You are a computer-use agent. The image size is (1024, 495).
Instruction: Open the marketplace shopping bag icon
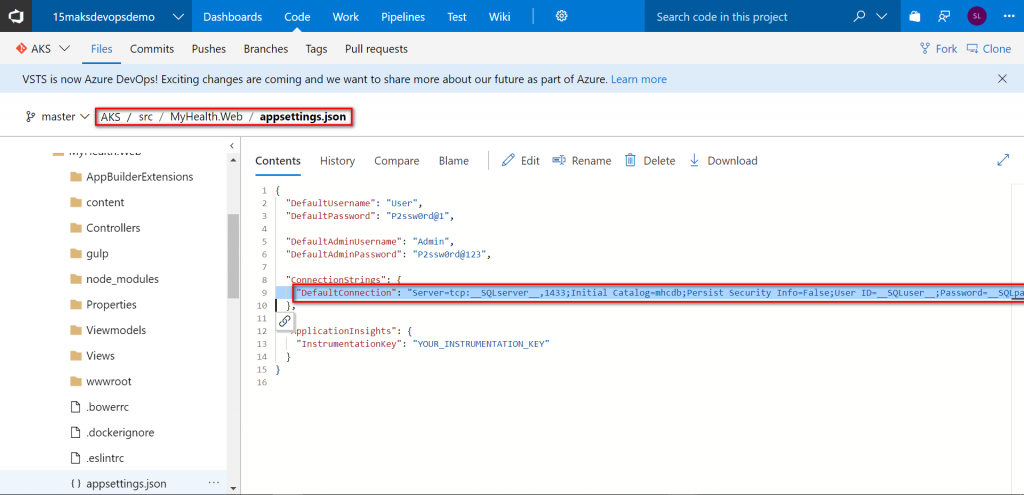click(x=915, y=16)
